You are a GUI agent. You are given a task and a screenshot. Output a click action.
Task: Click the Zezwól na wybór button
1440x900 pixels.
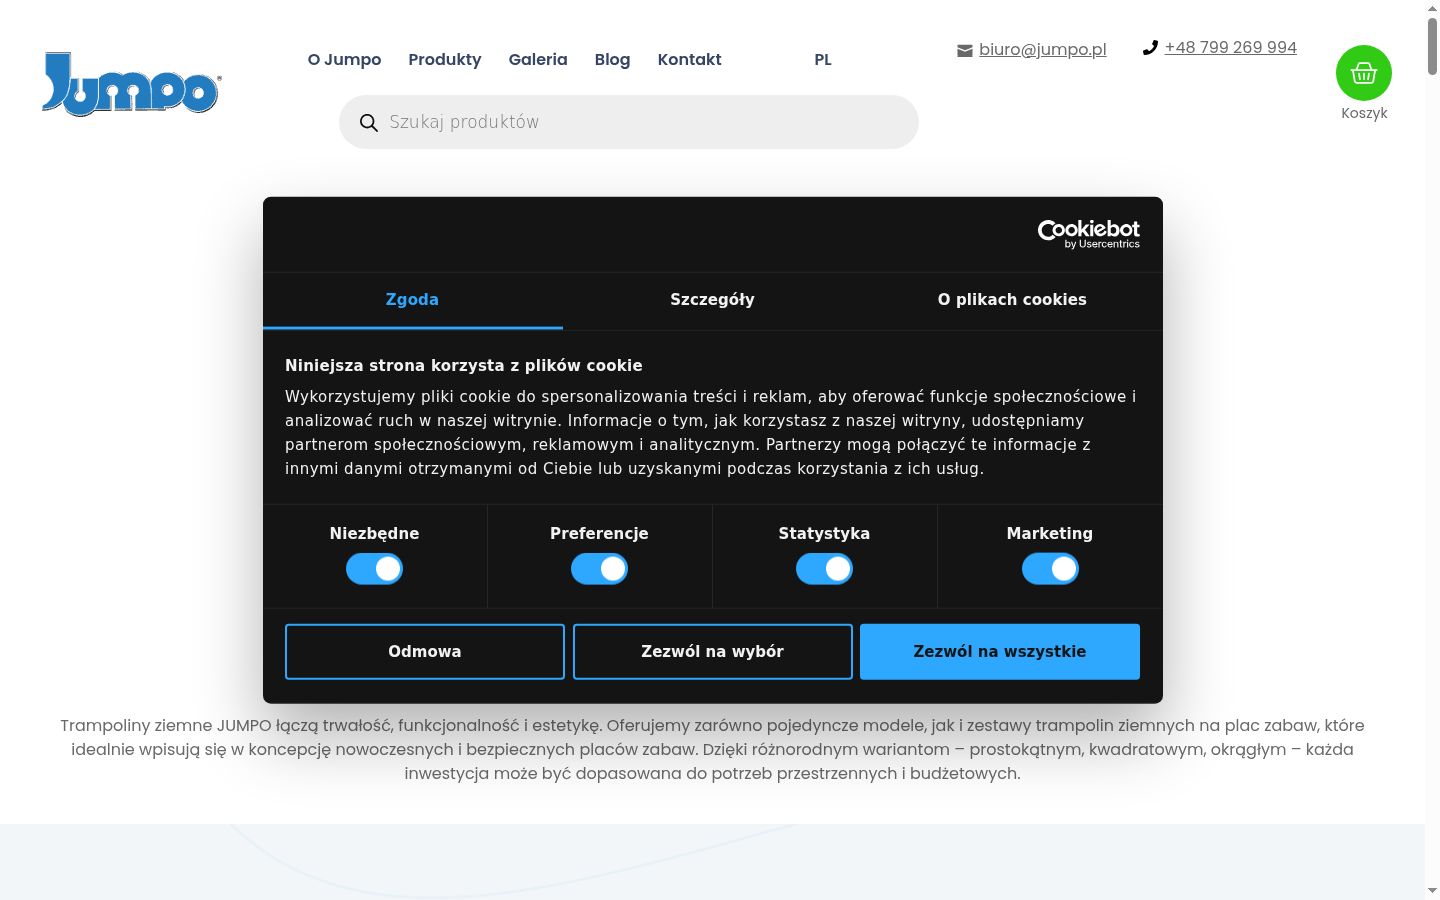713,652
